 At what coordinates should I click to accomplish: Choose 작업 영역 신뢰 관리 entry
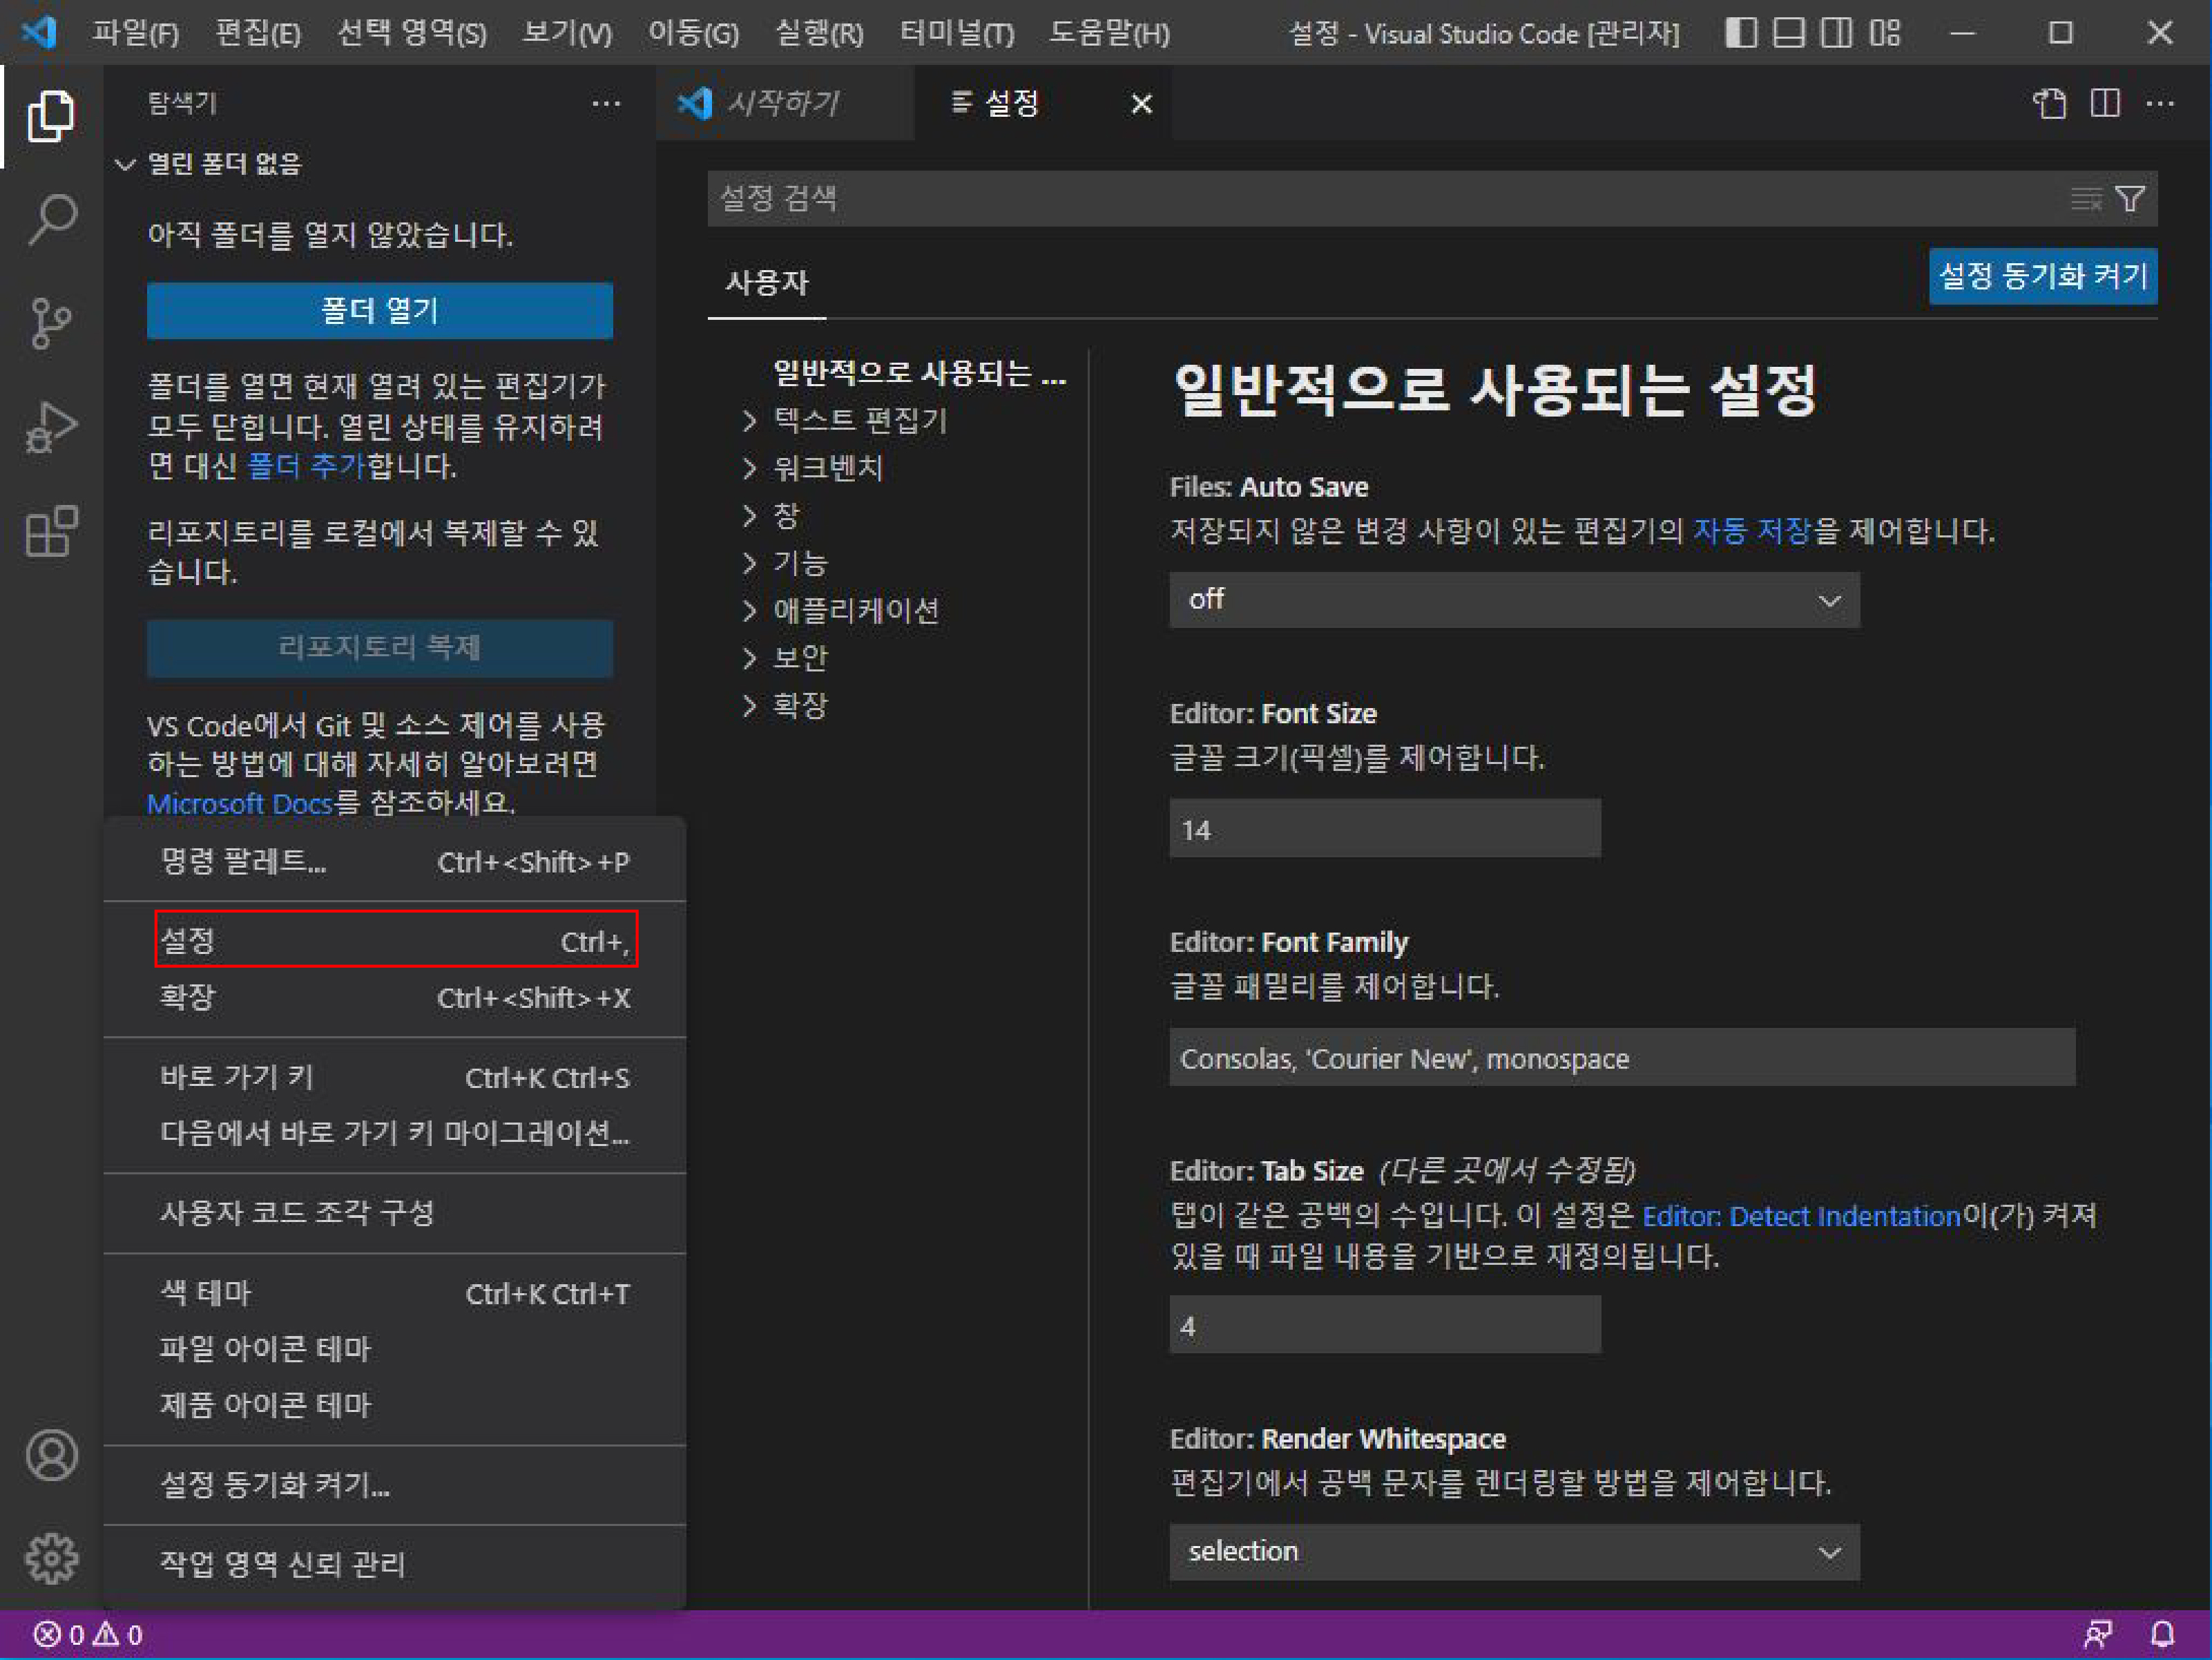tap(395, 1565)
